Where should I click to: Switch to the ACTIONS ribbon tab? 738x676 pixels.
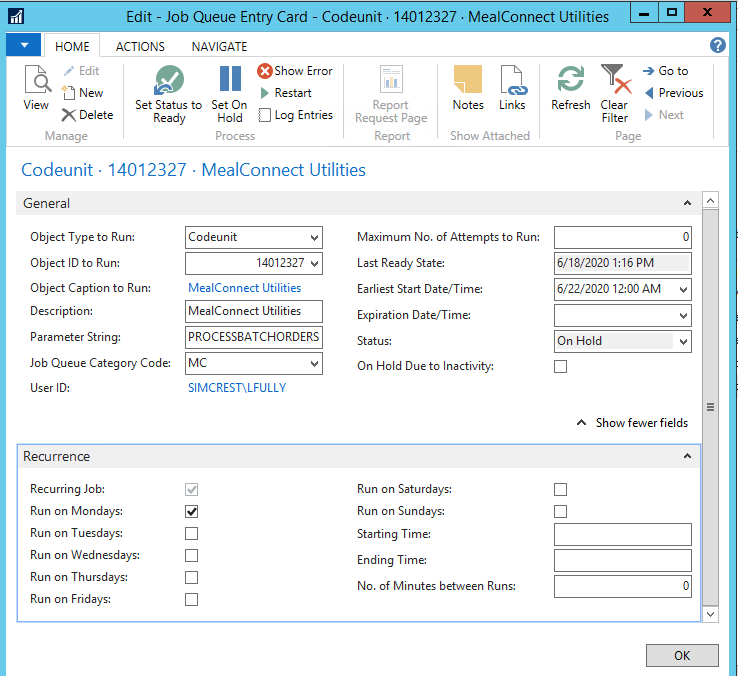(140, 47)
